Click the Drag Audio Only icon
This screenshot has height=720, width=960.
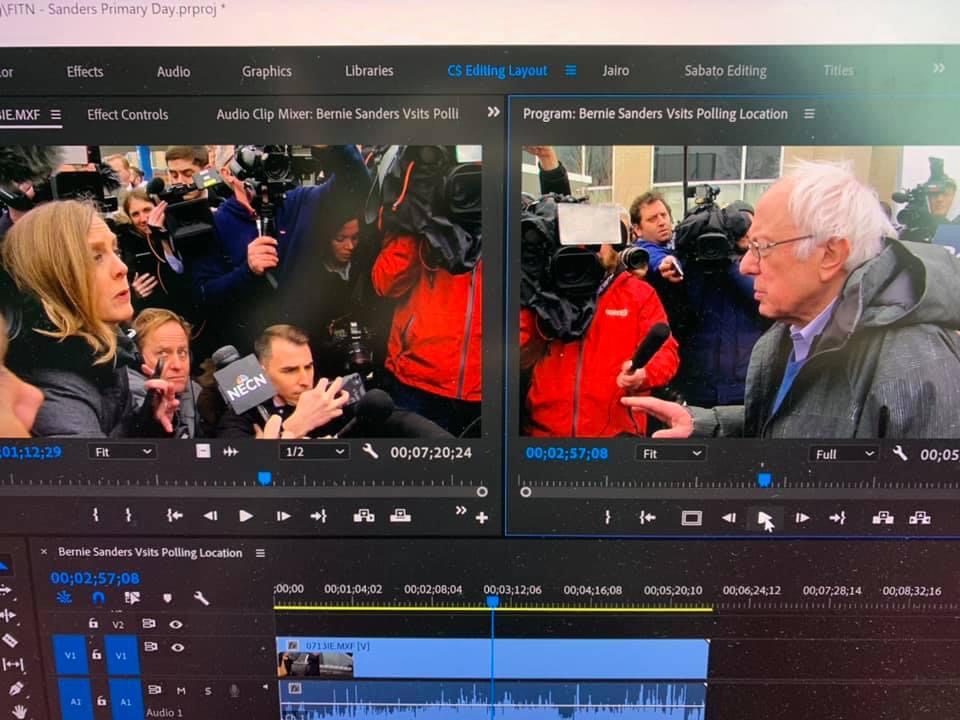point(231,452)
